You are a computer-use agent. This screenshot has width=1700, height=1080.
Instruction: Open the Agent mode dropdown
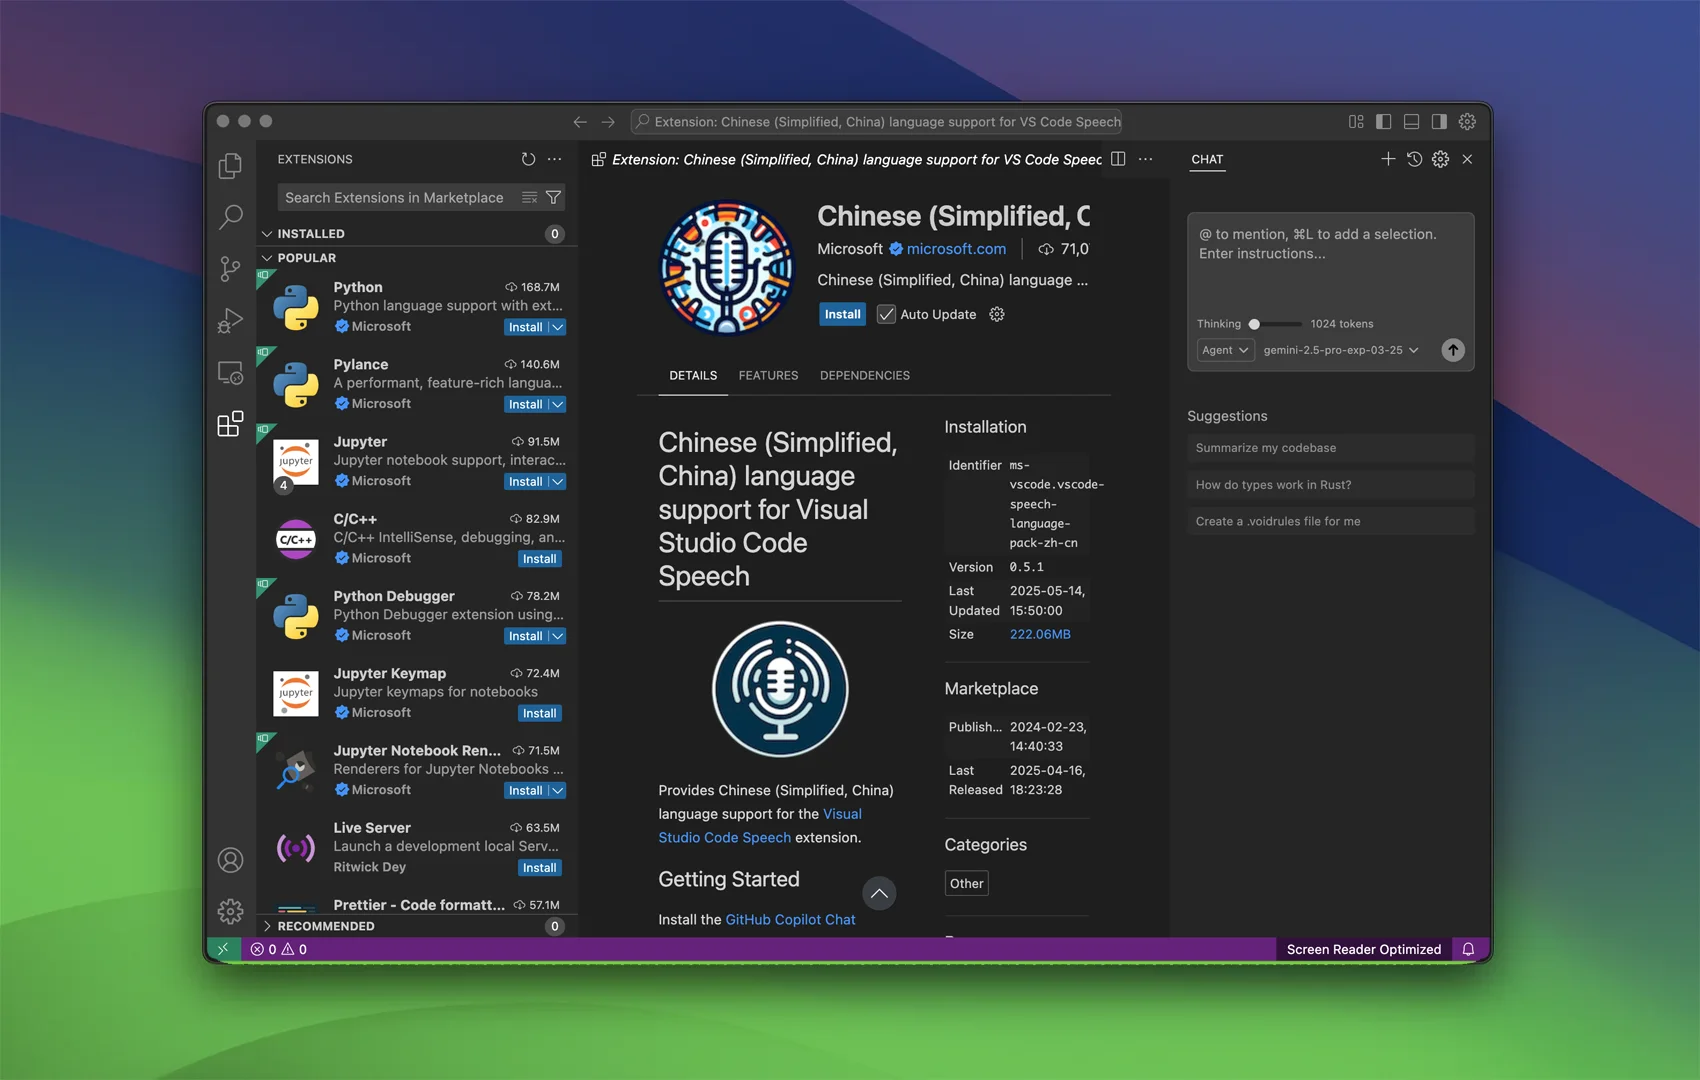coord(1225,350)
